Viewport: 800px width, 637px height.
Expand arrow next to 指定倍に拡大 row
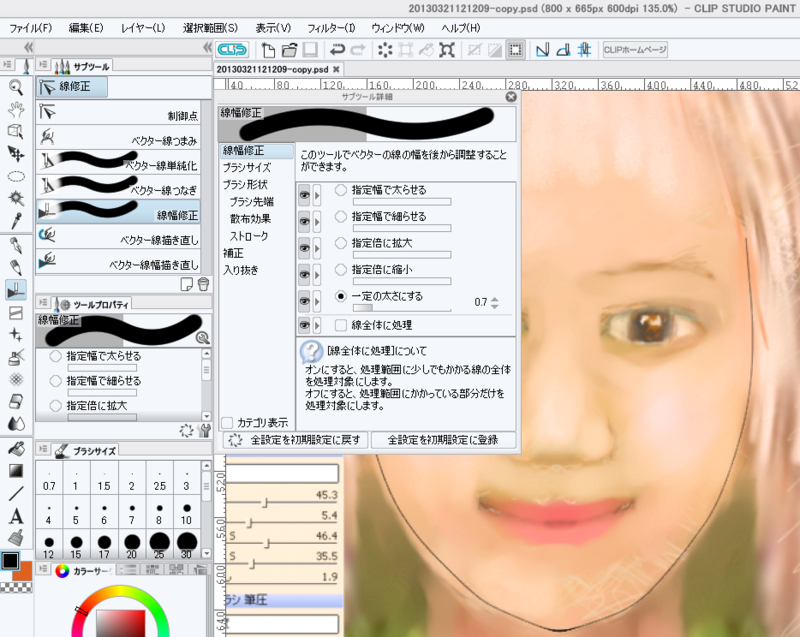[x=317, y=248]
